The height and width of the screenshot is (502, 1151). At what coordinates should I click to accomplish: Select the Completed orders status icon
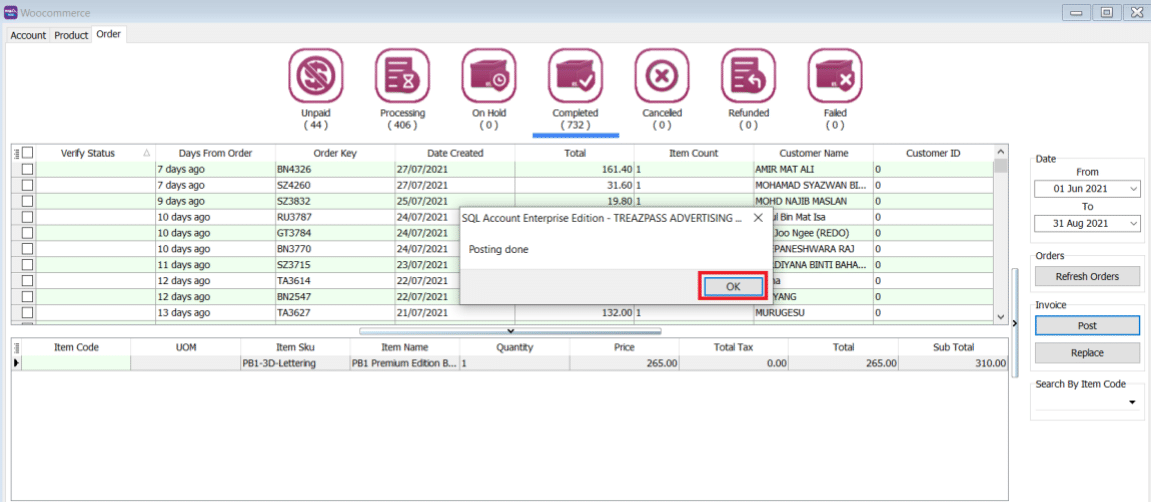575,75
